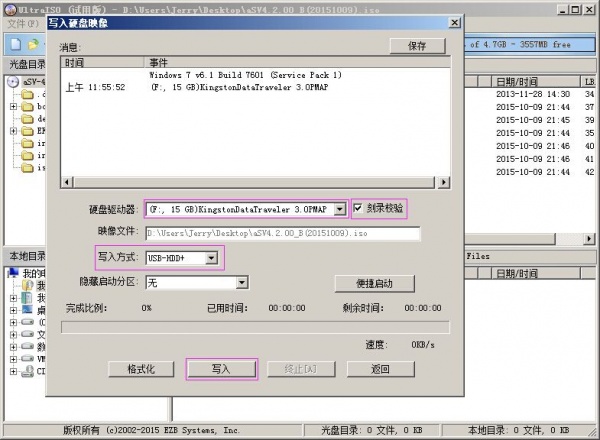Screen dimensions: 600x440
Task: Select the 'bo' folder icon in disc tree
Action: coord(28,106)
